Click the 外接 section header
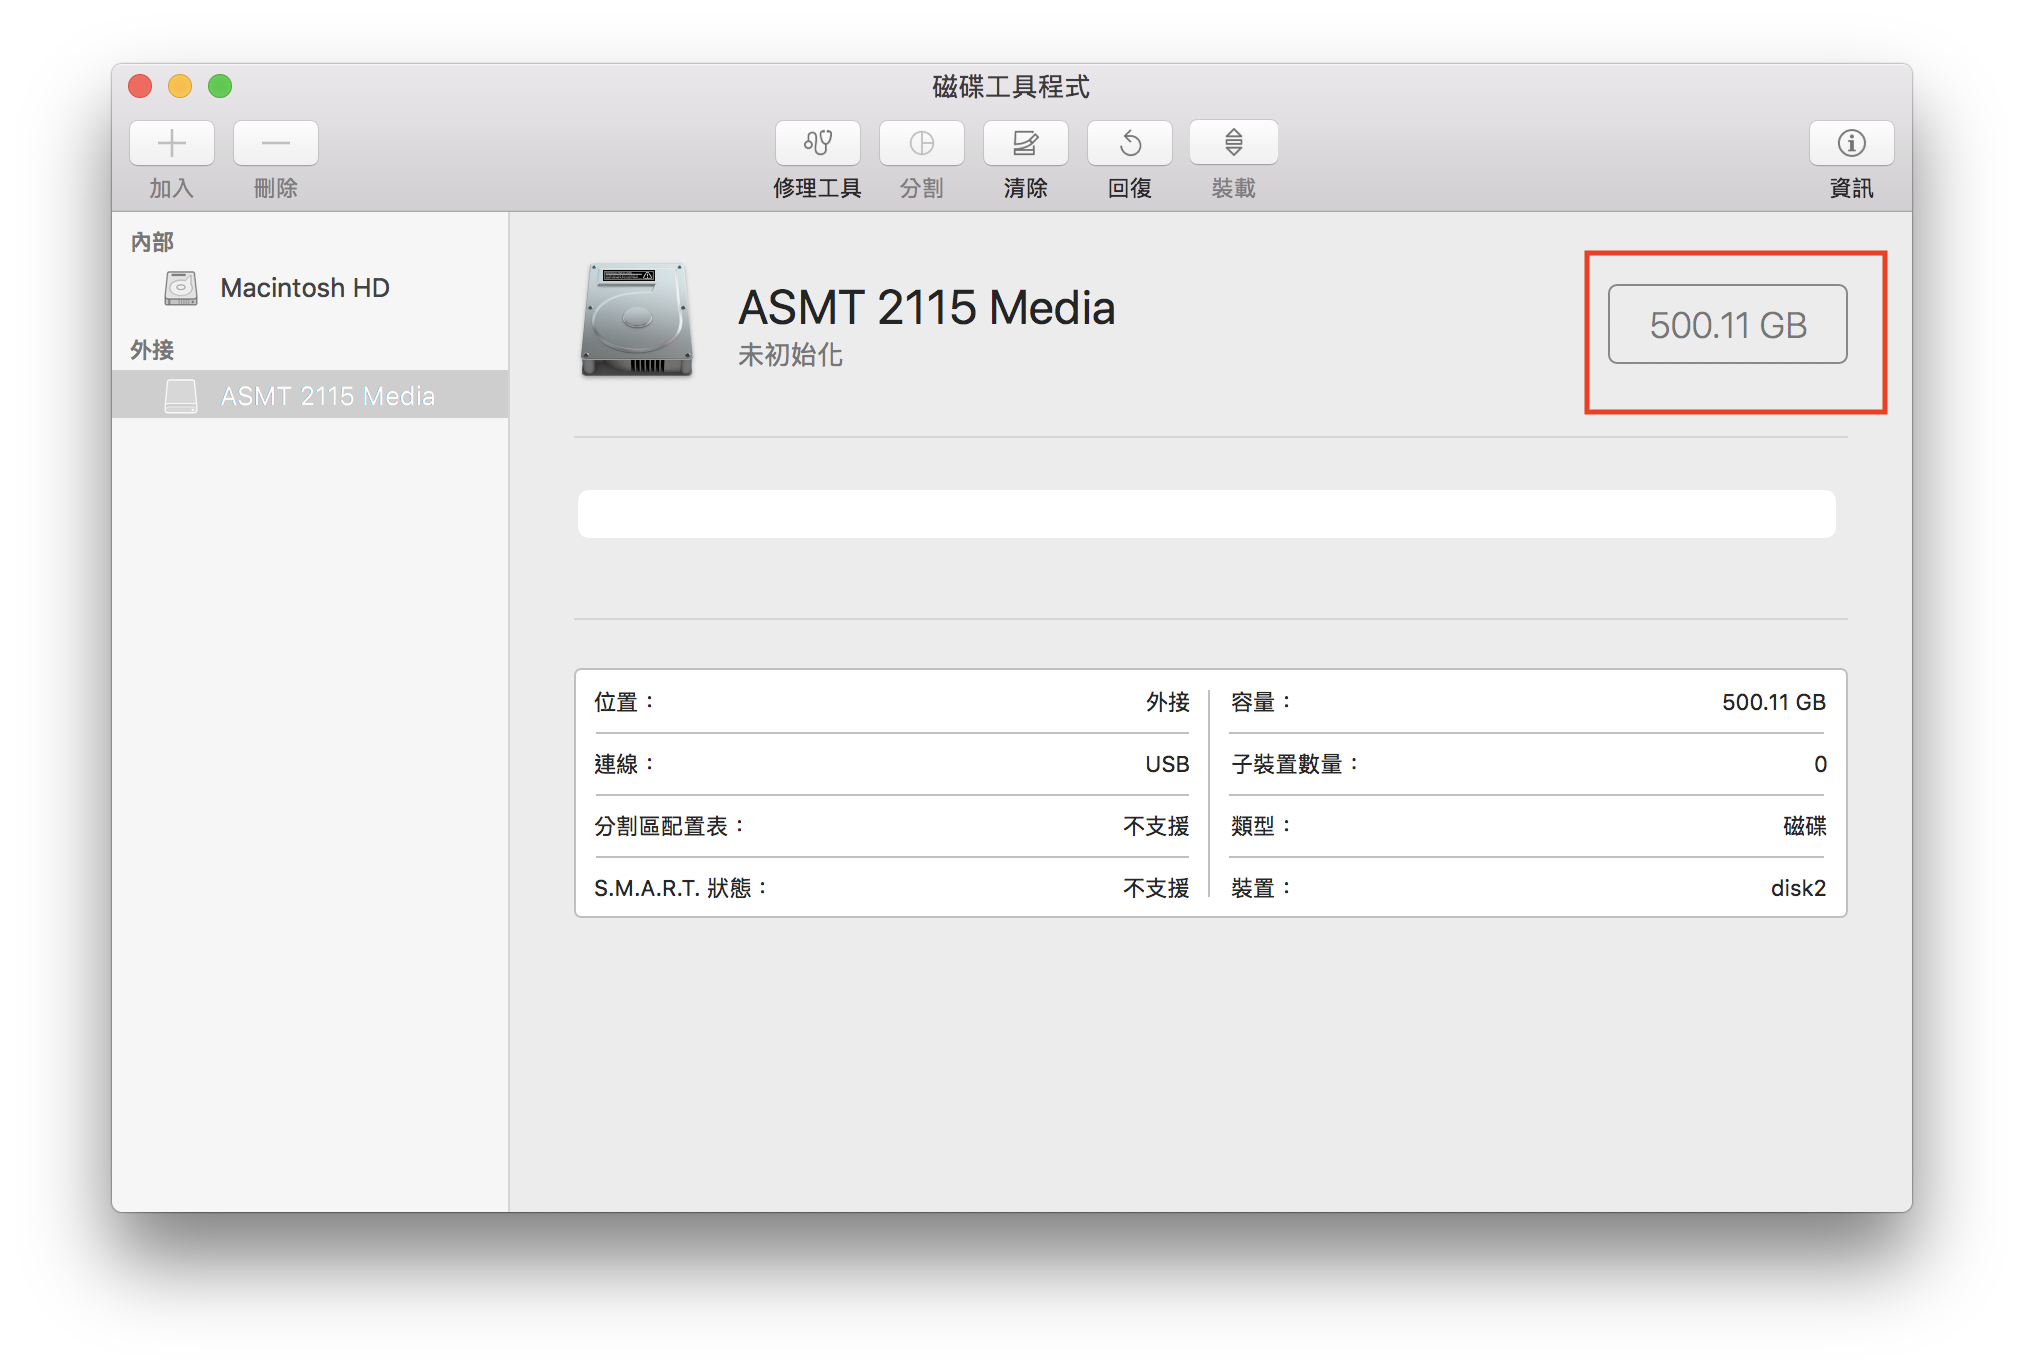Screen dimensions: 2024x1372 (x=152, y=350)
